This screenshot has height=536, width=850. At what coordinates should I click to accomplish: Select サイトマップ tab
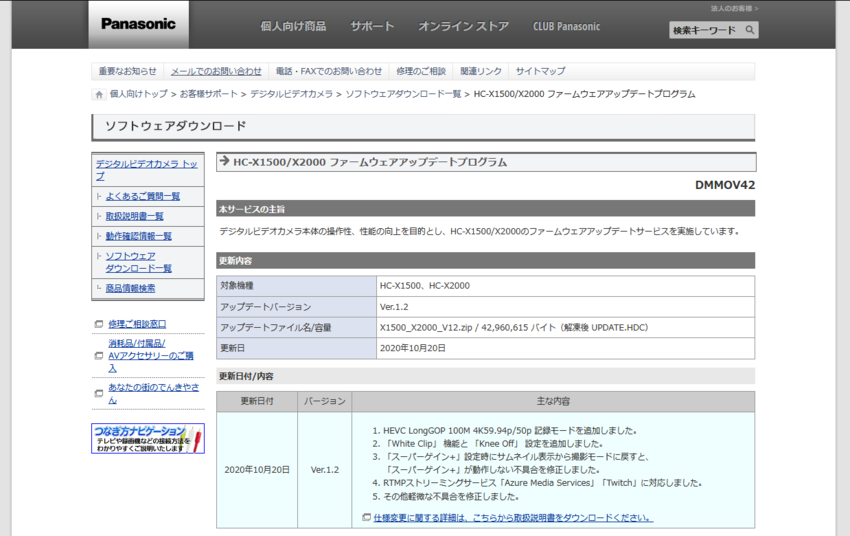point(540,71)
